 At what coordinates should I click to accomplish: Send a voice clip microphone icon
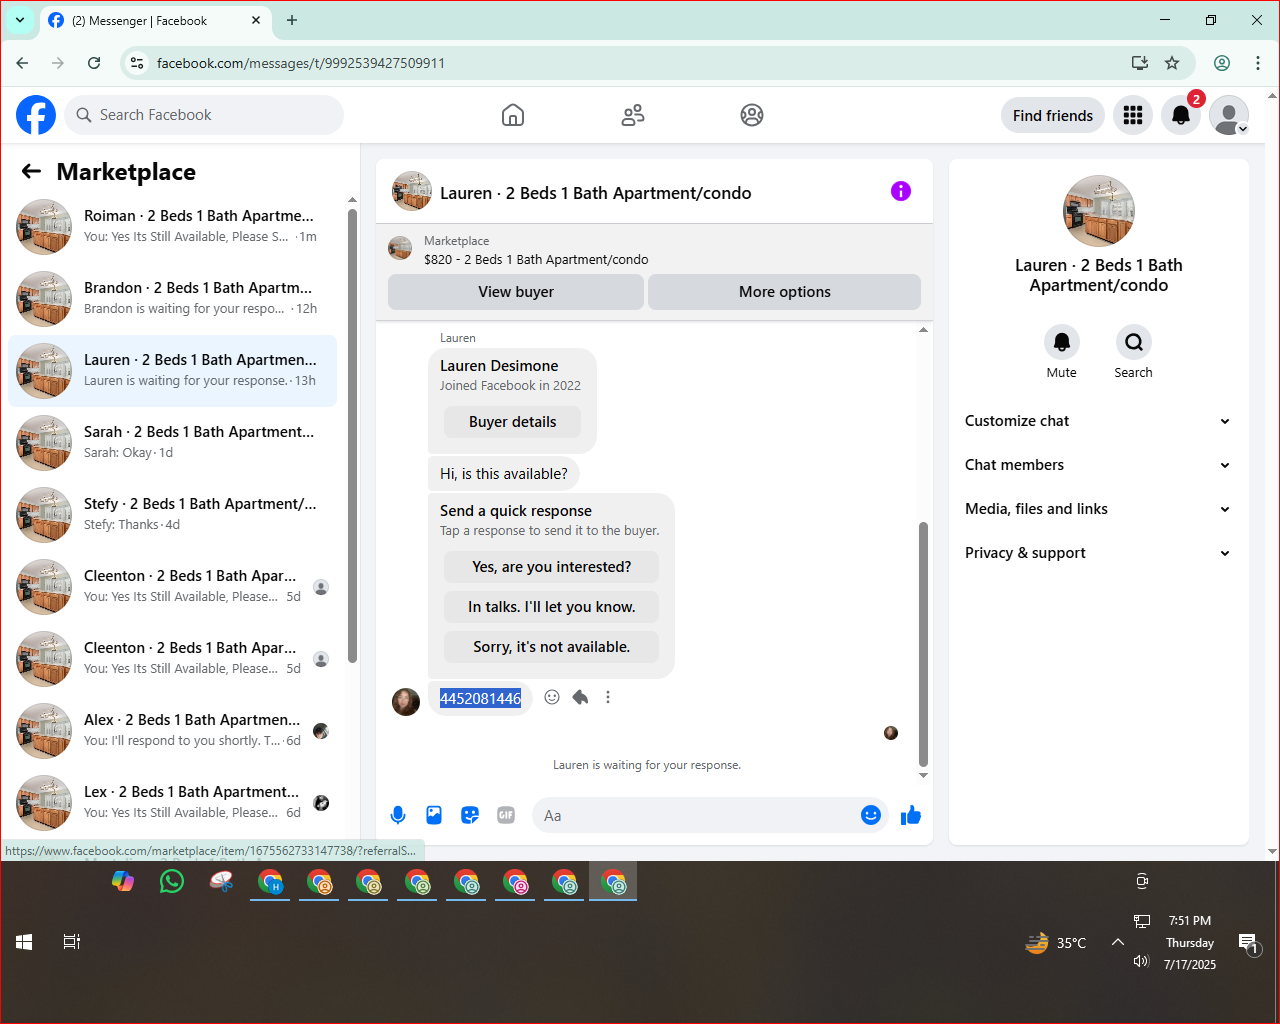(398, 815)
